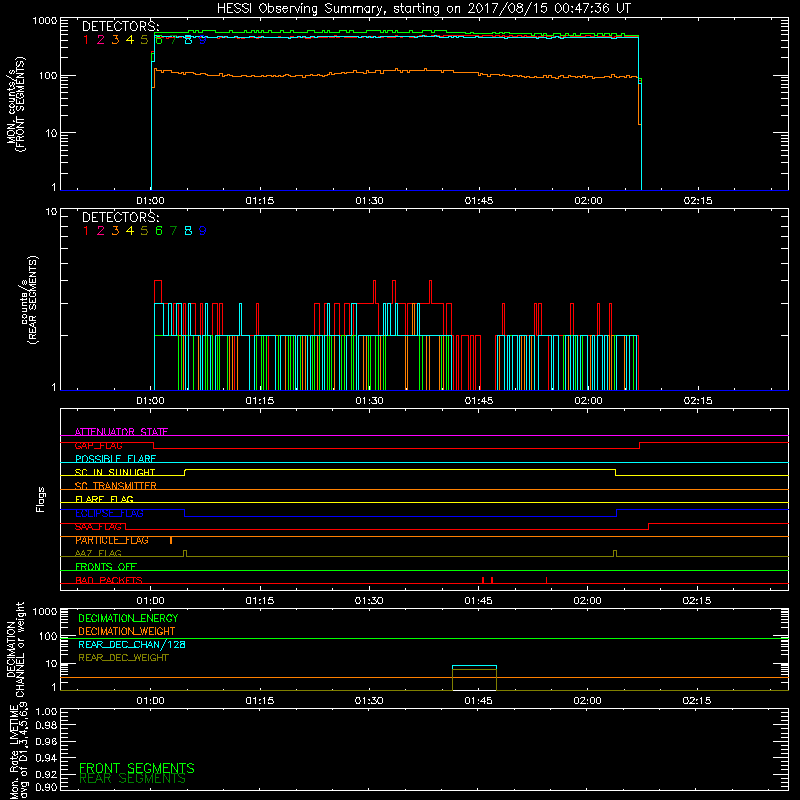Screen dimensions: 800x800
Task: Select the PARTICLE_FLAG label
Action: (112, 540)
